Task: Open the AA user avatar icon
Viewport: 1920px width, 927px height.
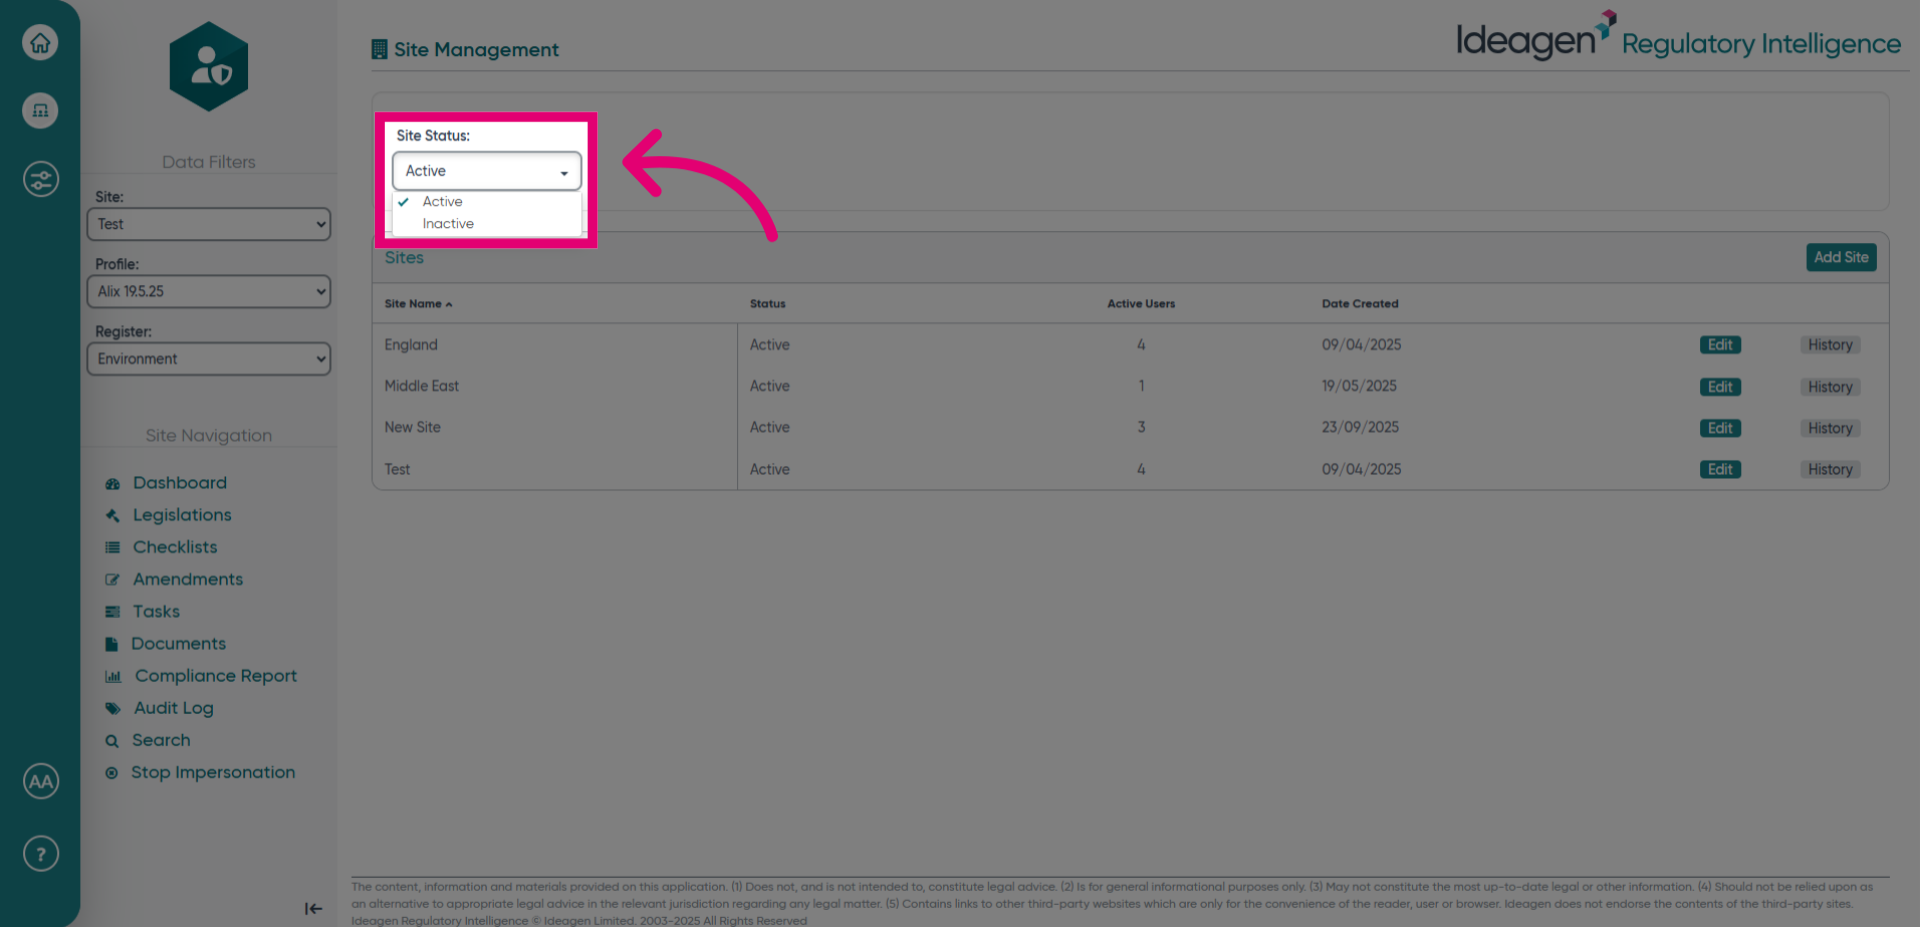Action: (40, 781)
